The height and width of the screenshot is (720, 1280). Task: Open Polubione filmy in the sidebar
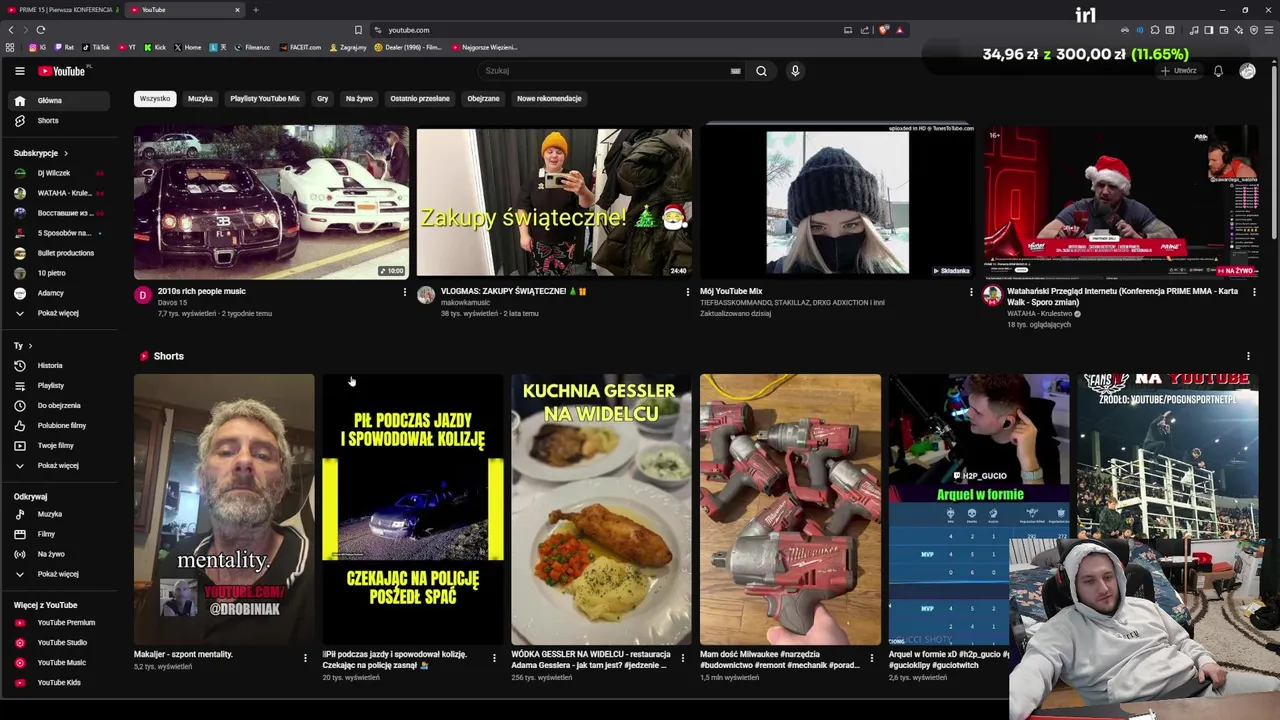(59, 425)
